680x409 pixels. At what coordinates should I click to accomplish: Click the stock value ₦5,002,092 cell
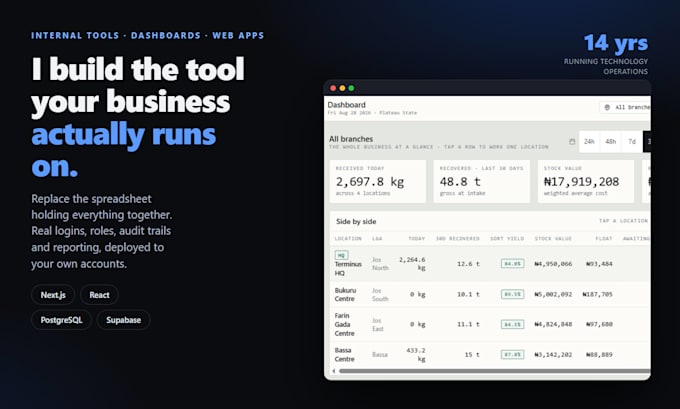tap(553, 294)
